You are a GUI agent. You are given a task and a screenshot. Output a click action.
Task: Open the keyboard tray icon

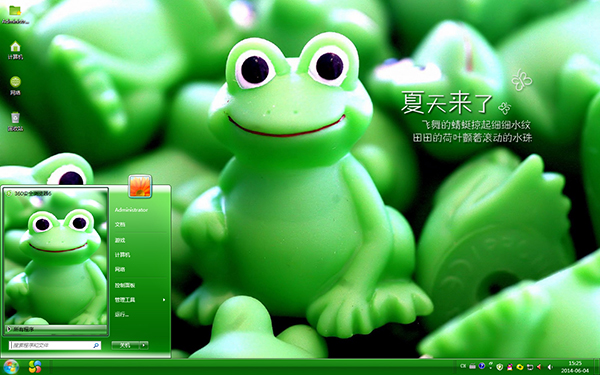[473, 367]
